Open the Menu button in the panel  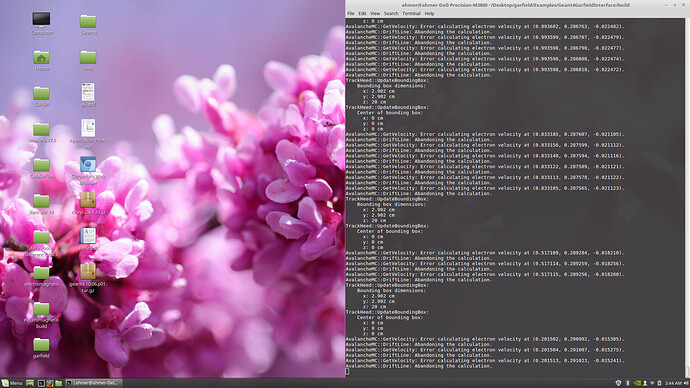coord(12,383)
